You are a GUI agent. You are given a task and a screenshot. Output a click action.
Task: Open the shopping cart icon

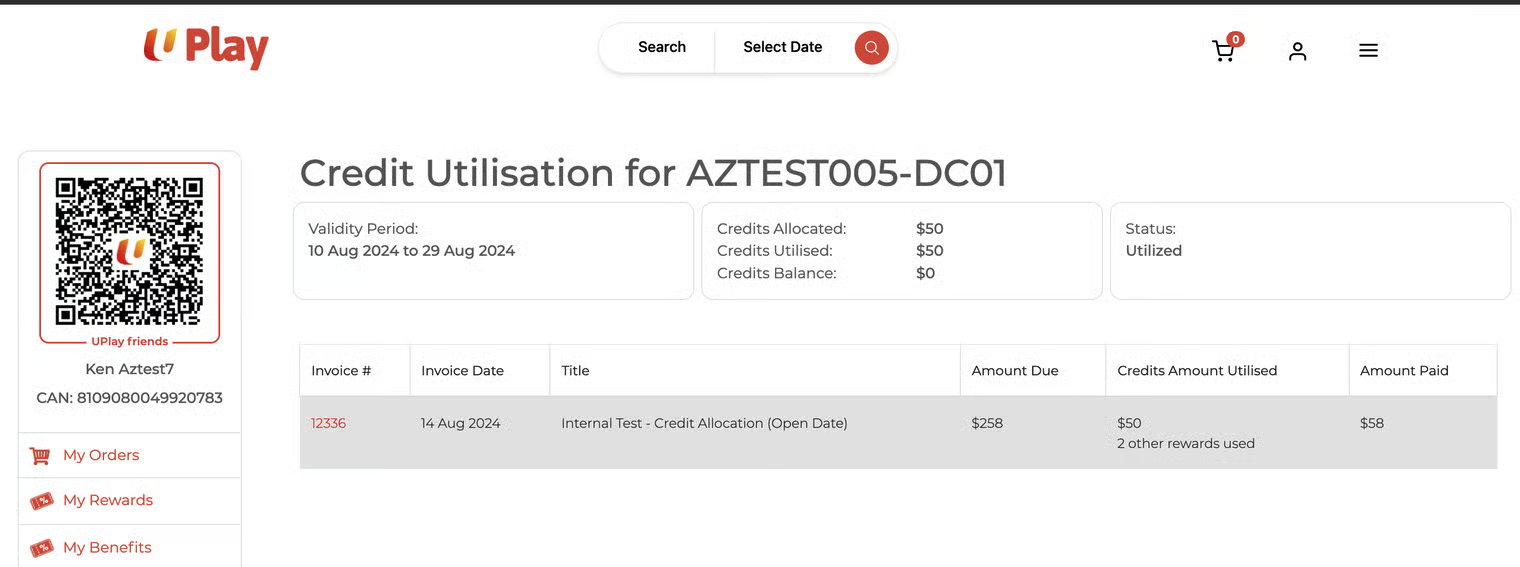1224,50
